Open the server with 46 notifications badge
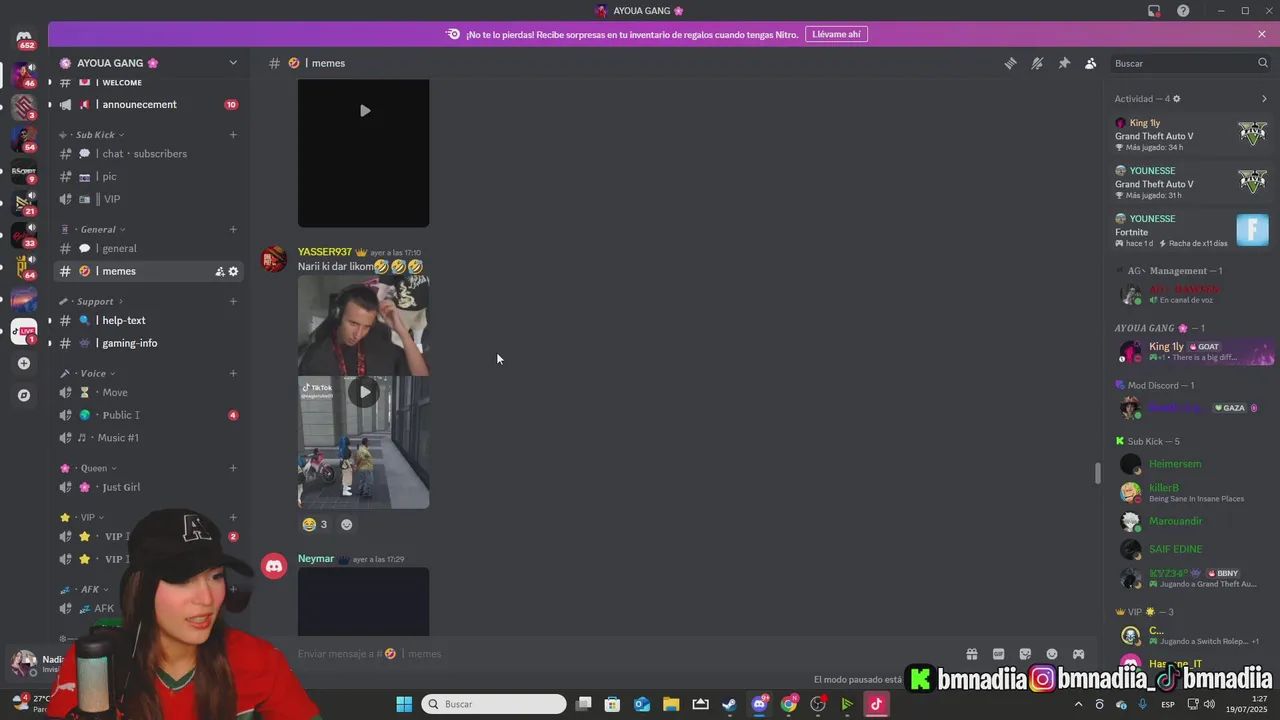1280x720 pixels. tap(24, 74)
